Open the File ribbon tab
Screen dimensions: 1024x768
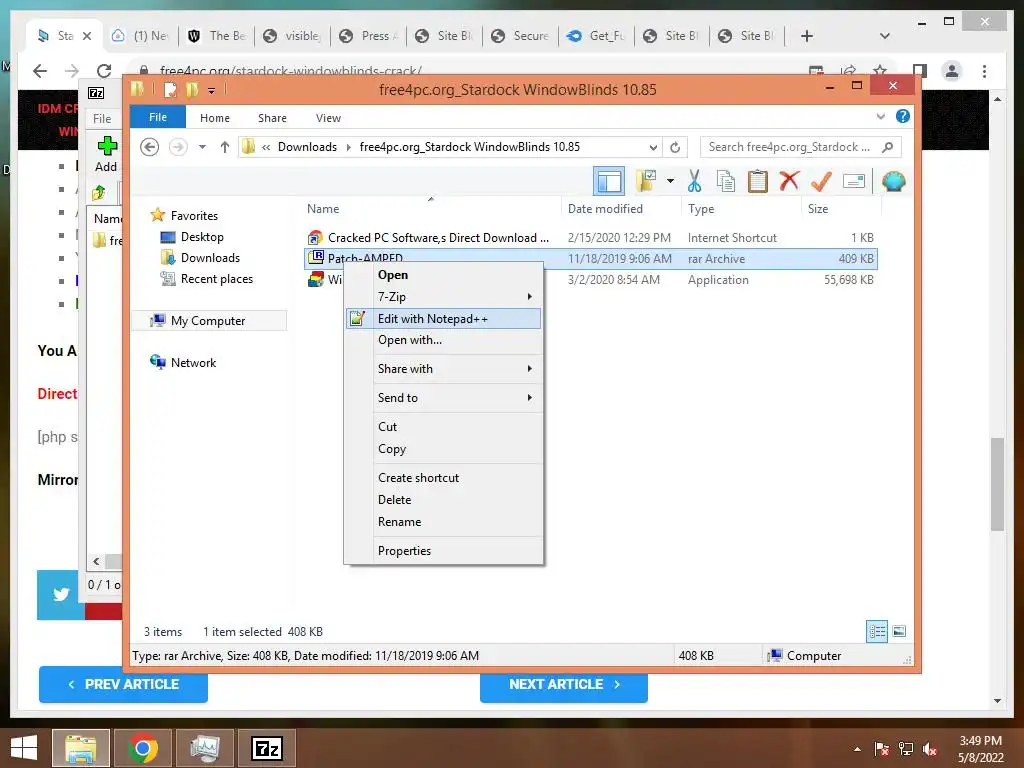(158, 117)
